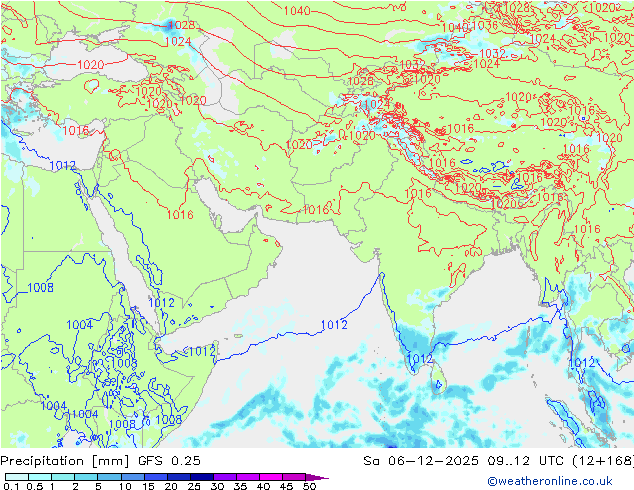
Task: Click the 1012 label near Sri Lanka
Action: tap(420, 359)
